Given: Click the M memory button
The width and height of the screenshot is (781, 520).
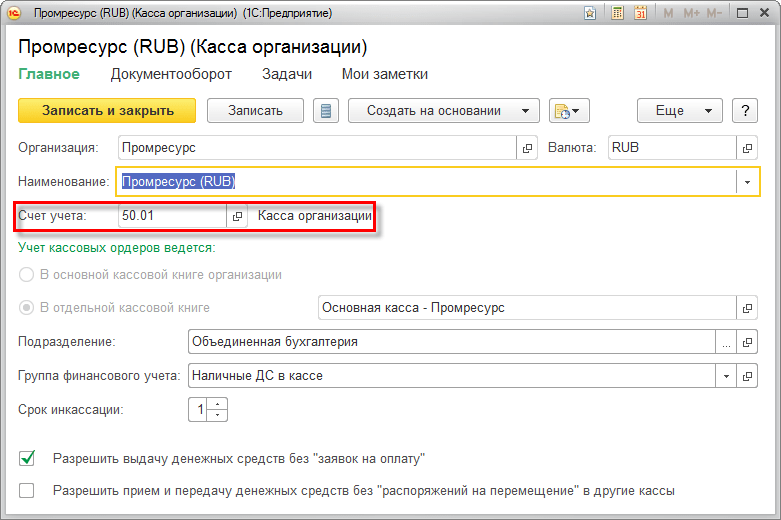Looking at the screenshot, I should (x=668, y=13).
